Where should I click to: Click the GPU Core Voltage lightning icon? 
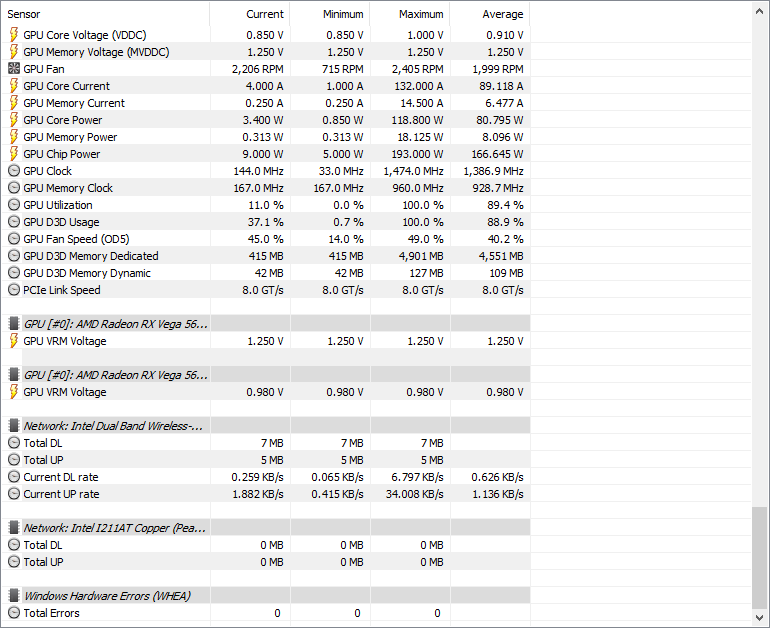14,35
